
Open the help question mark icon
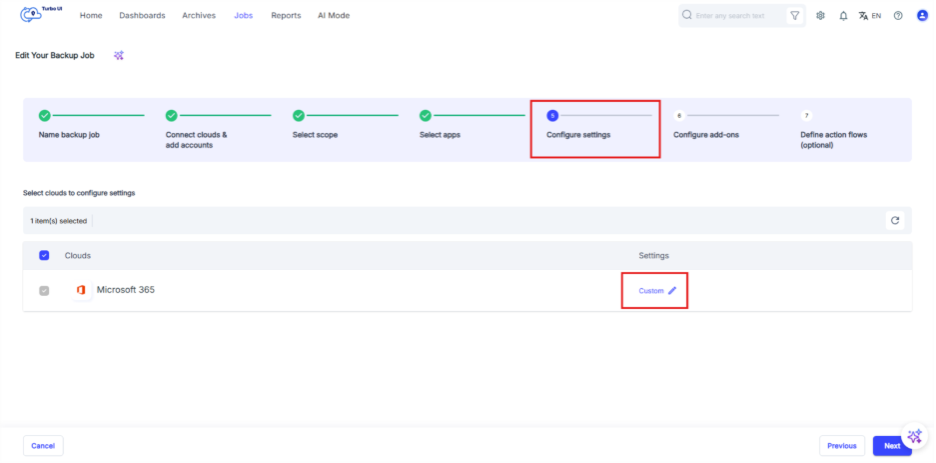coord(897,16)
